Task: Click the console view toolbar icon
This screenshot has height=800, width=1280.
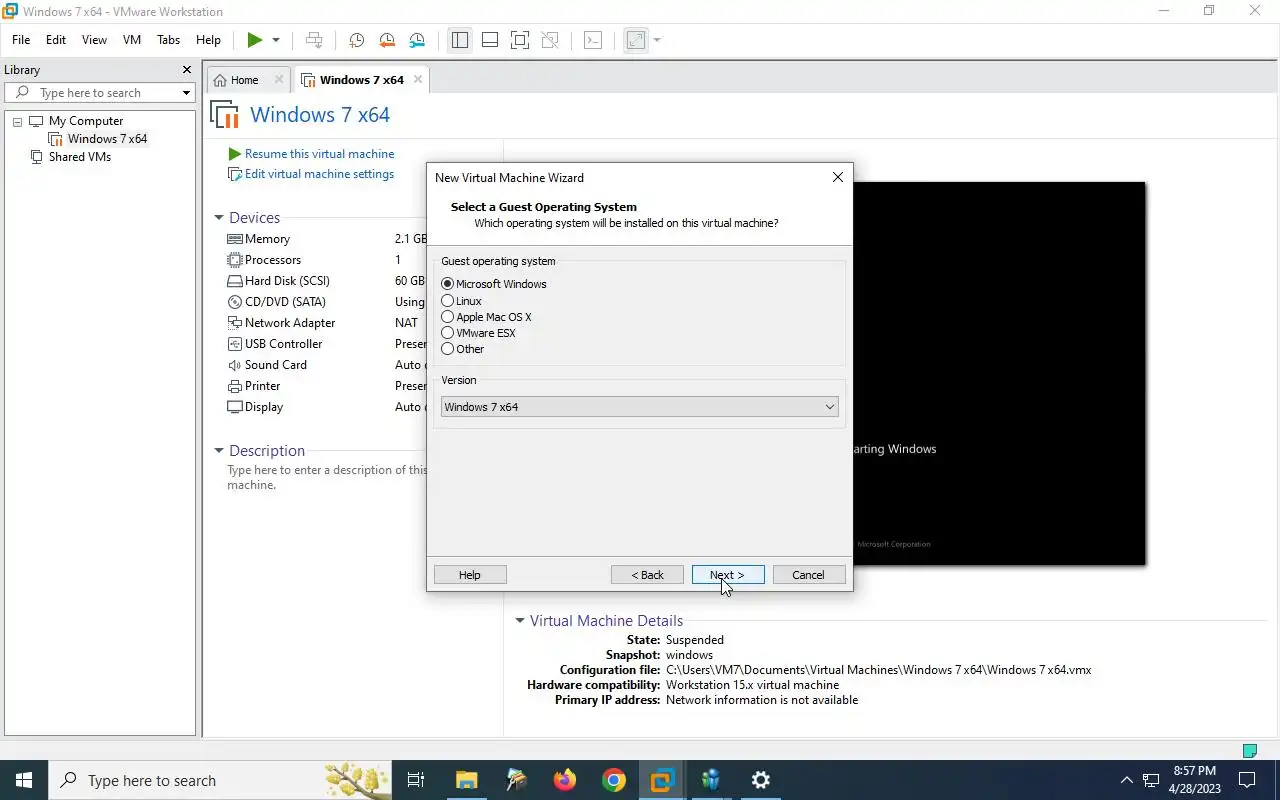Action: click(x=593, y=40)
